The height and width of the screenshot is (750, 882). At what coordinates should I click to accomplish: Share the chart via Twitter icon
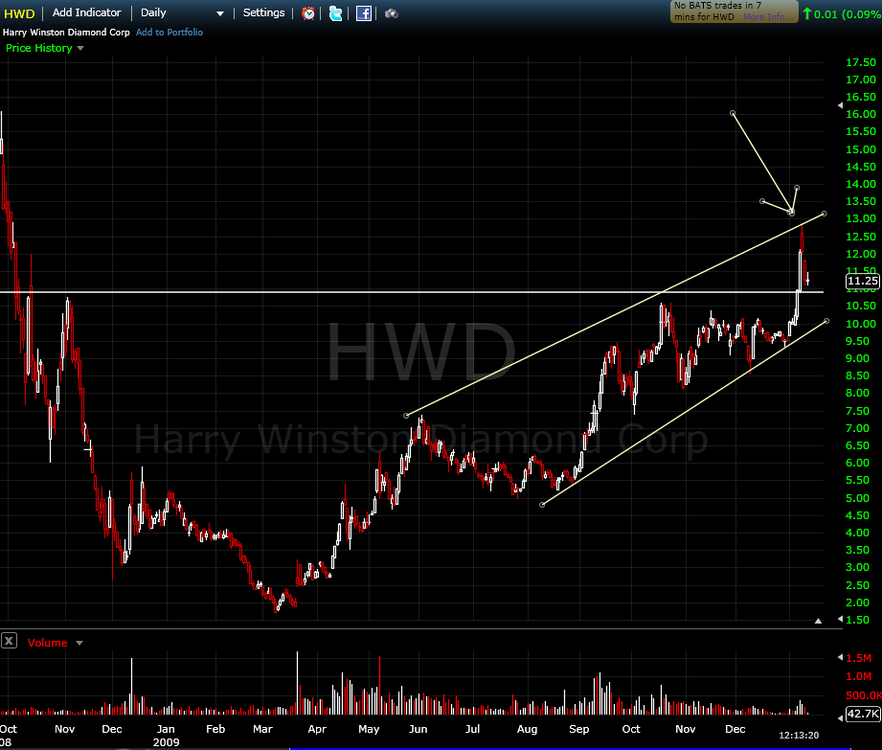click(x=335, y=13)
